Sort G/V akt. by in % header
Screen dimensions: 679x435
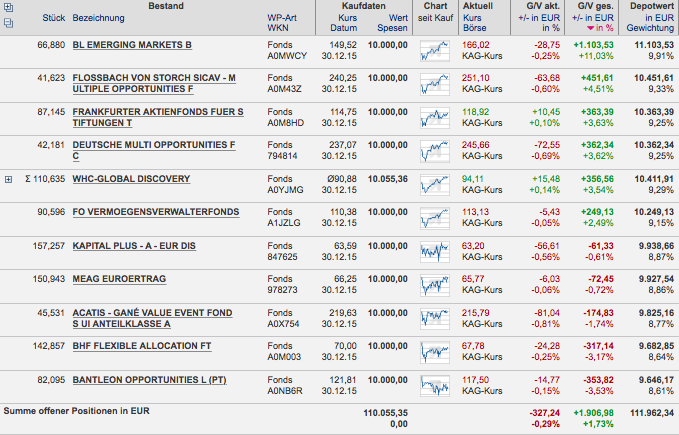pos(551,28)
